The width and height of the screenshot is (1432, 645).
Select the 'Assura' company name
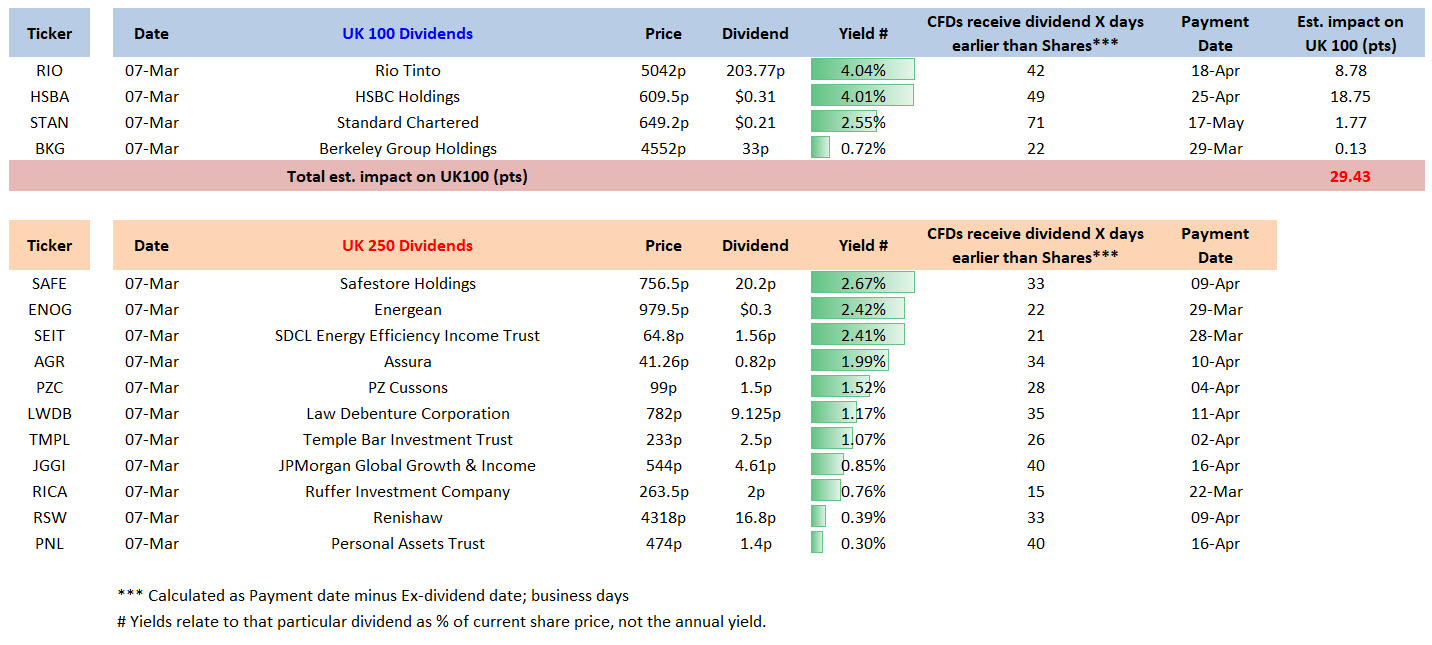coord(407,361)
